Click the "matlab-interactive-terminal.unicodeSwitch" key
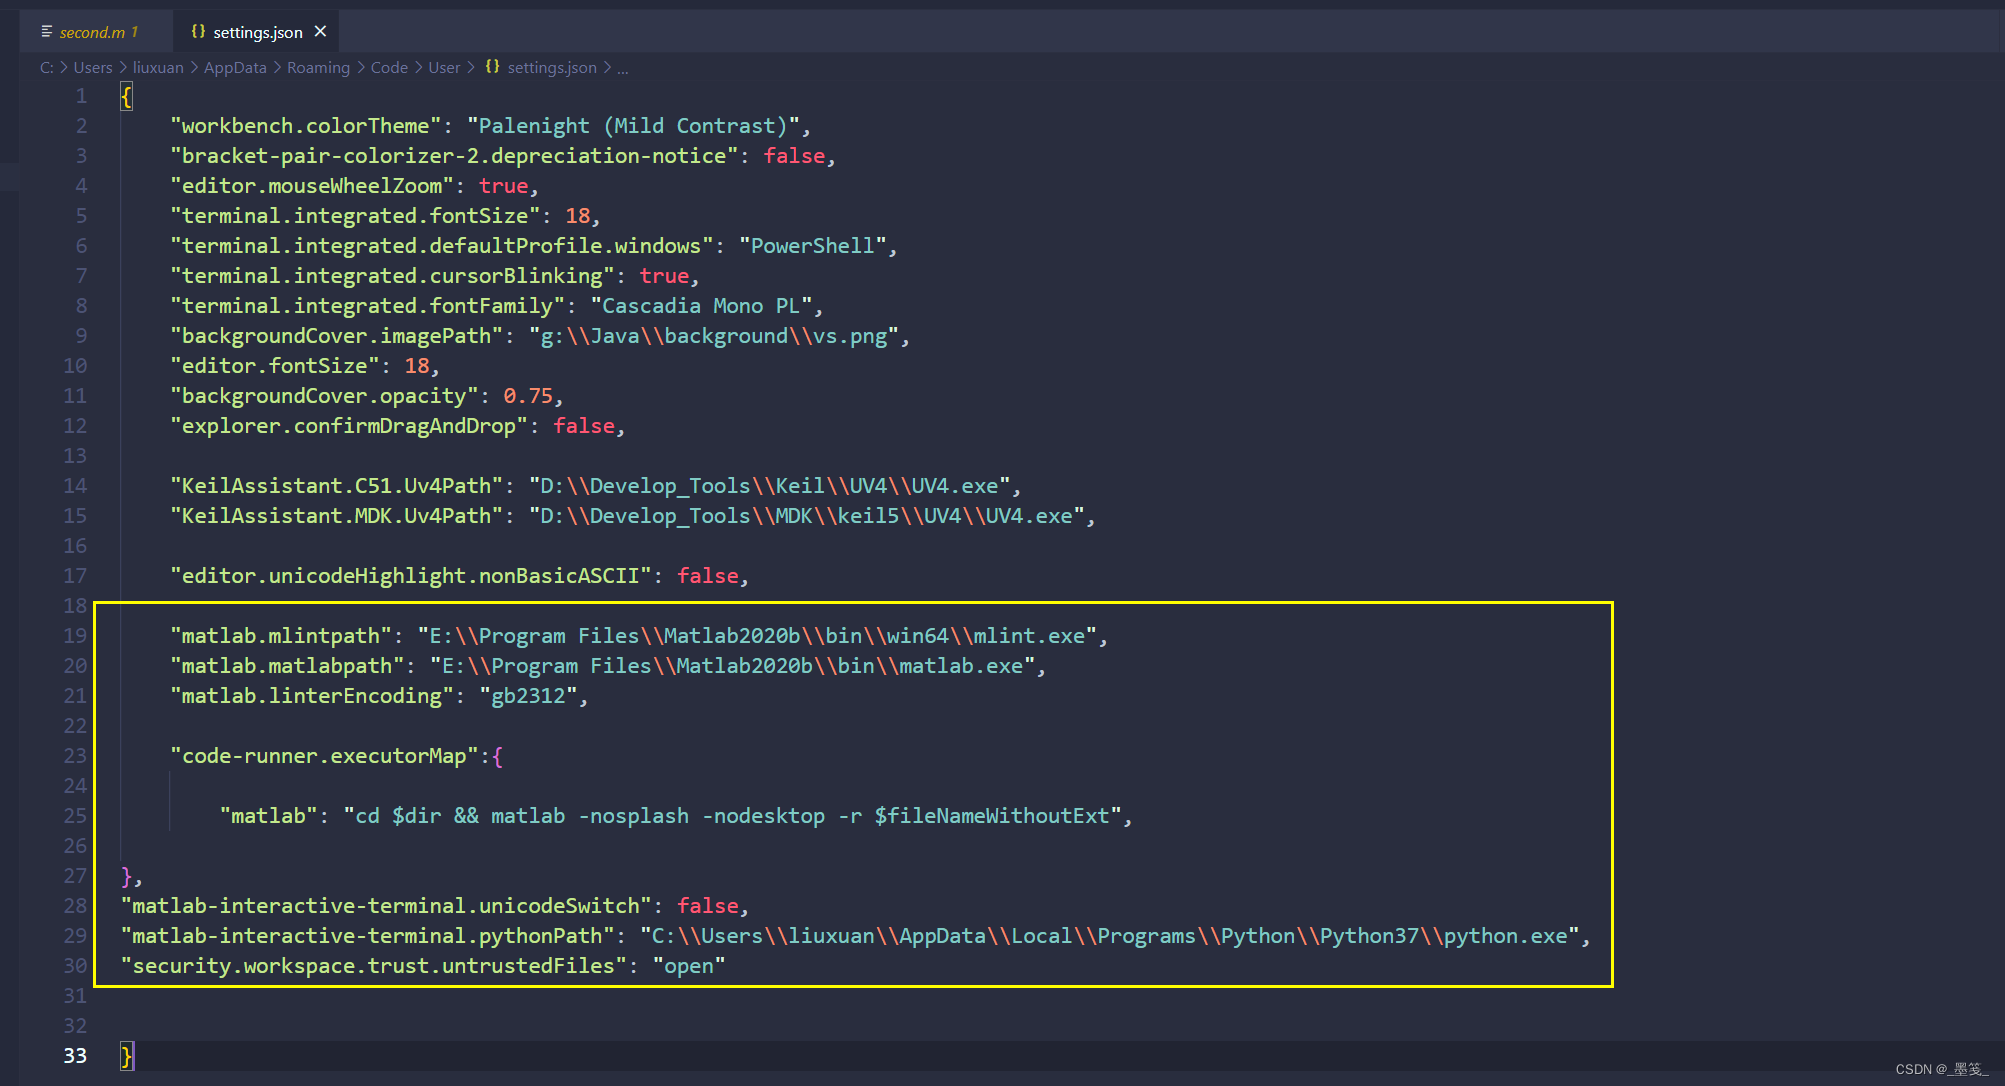The height and width of the screenshot is (1086, 2005). (386, 906)
